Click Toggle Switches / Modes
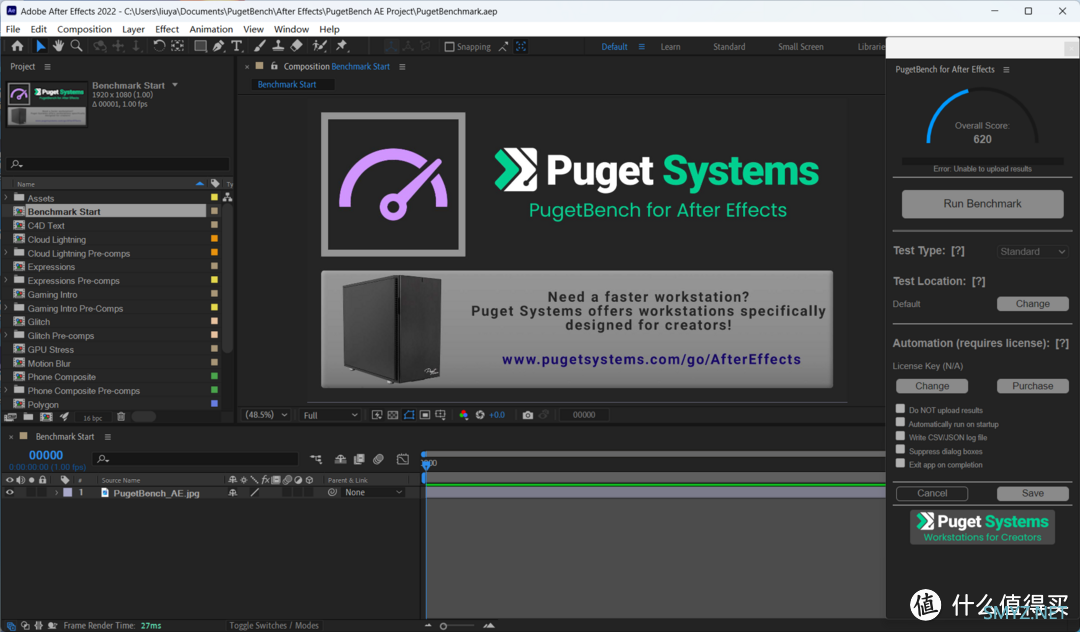 (x=273, y=626)
